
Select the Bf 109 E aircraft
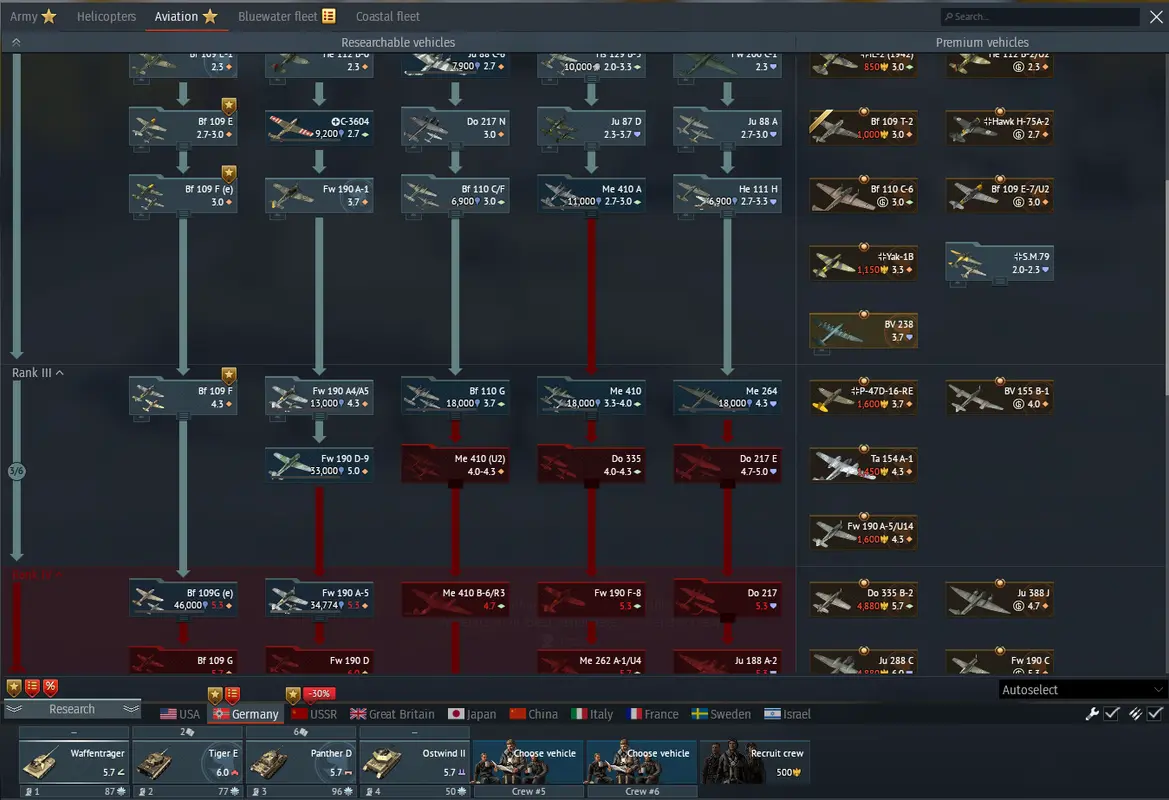[183, 127]
